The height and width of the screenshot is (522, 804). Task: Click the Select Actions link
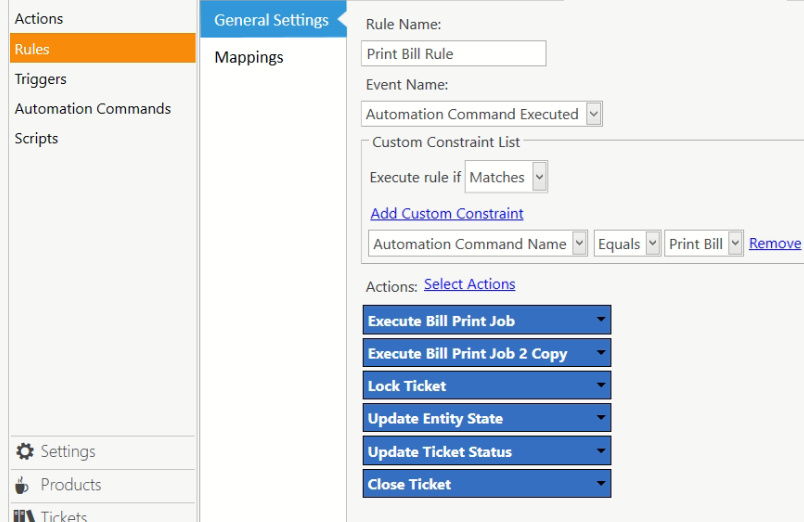click(469, 284)
